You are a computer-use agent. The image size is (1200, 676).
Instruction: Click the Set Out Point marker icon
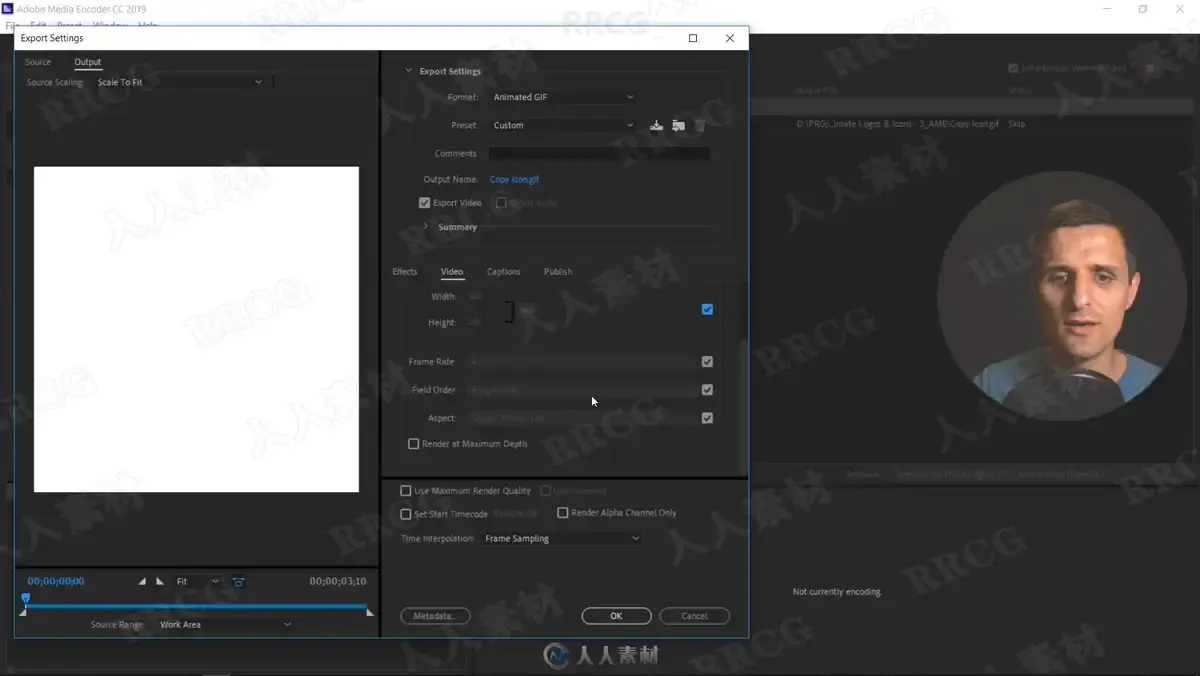[x=160, y=581]
